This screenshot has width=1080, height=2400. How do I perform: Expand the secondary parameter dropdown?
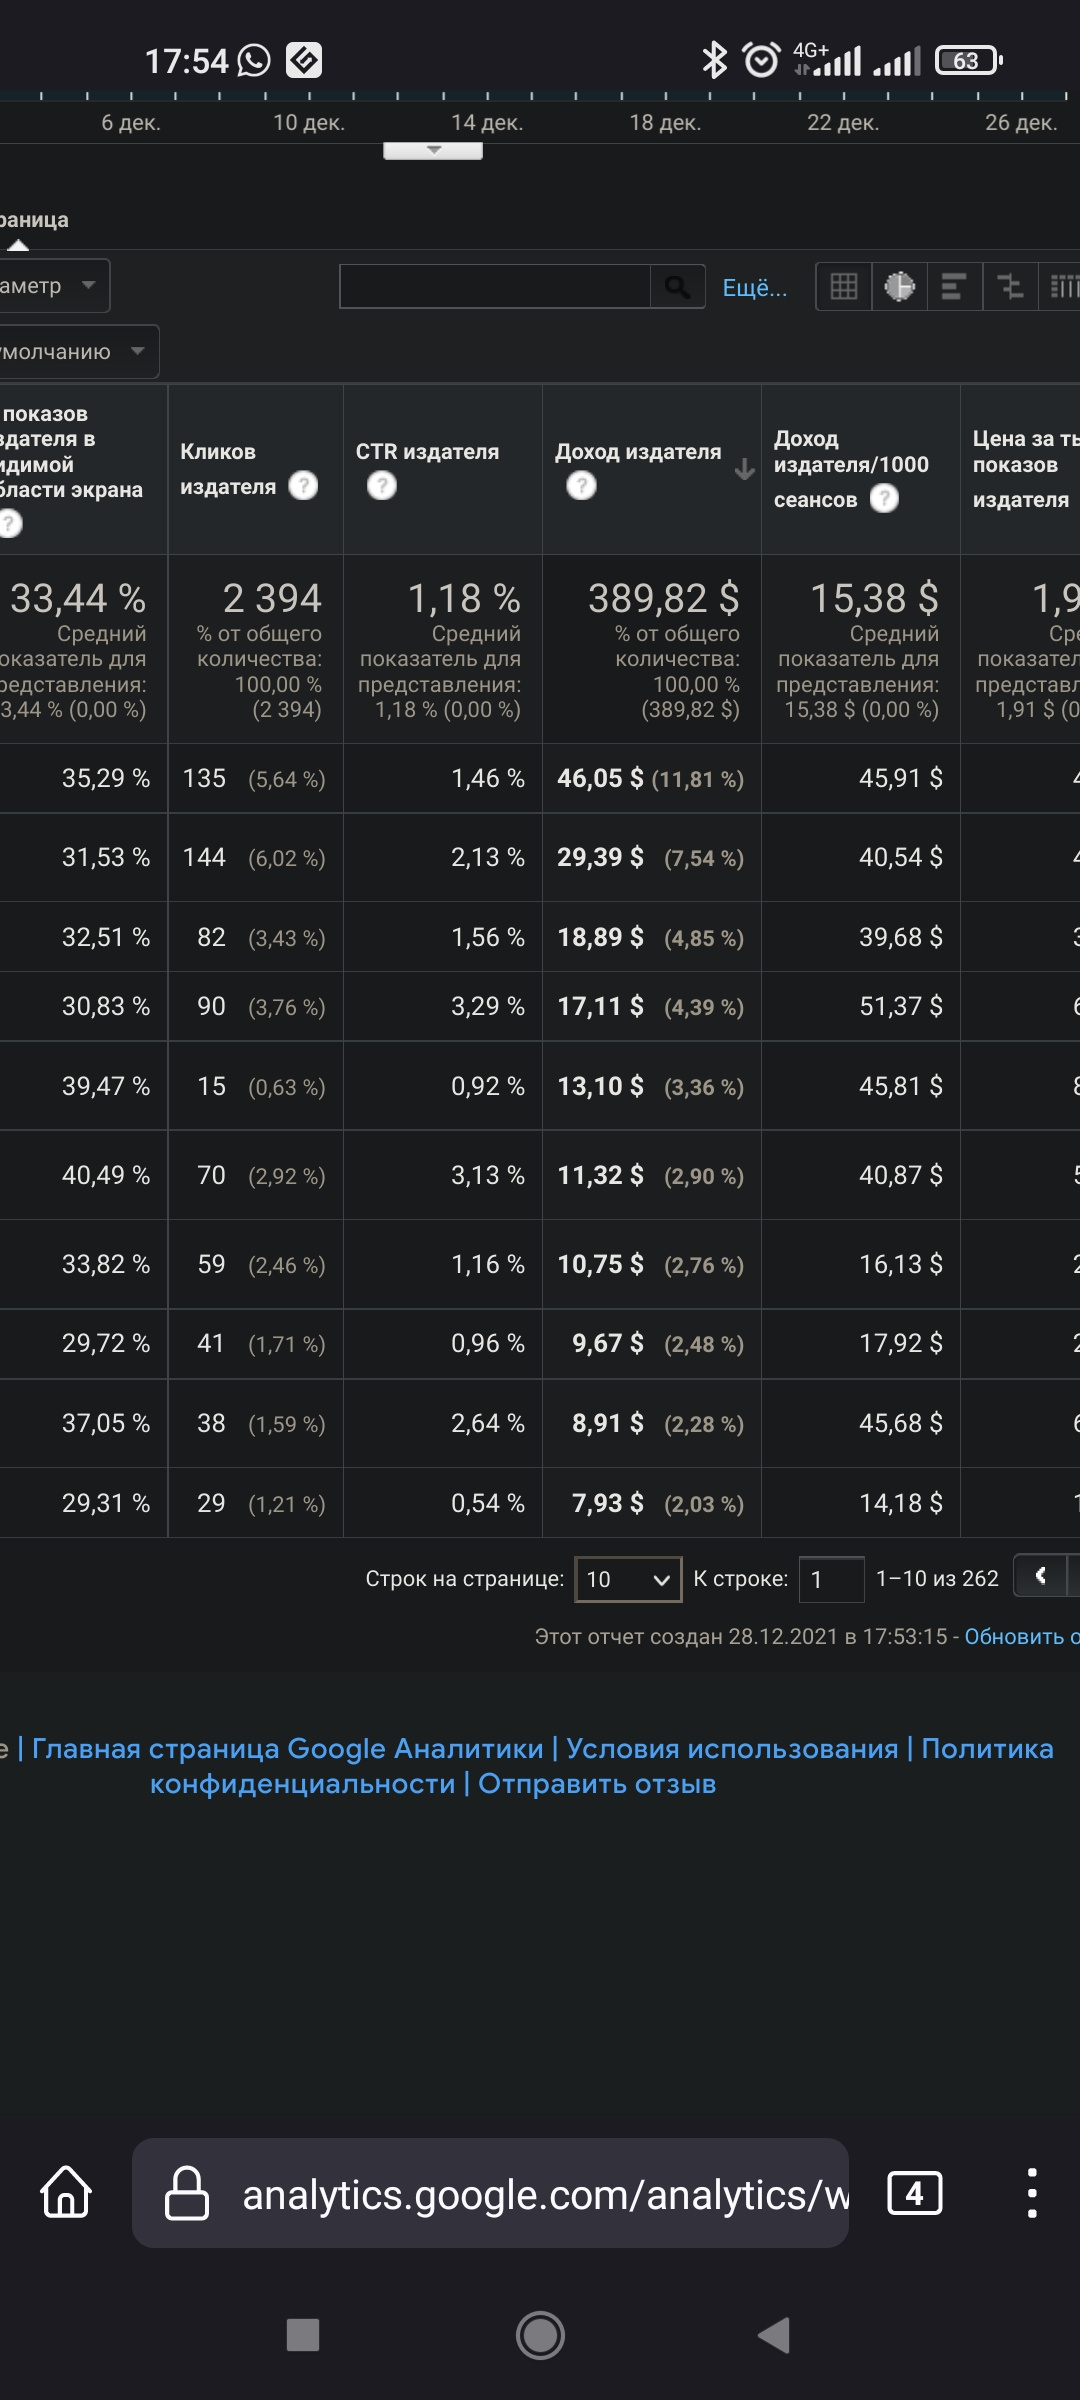pos(52,286)
